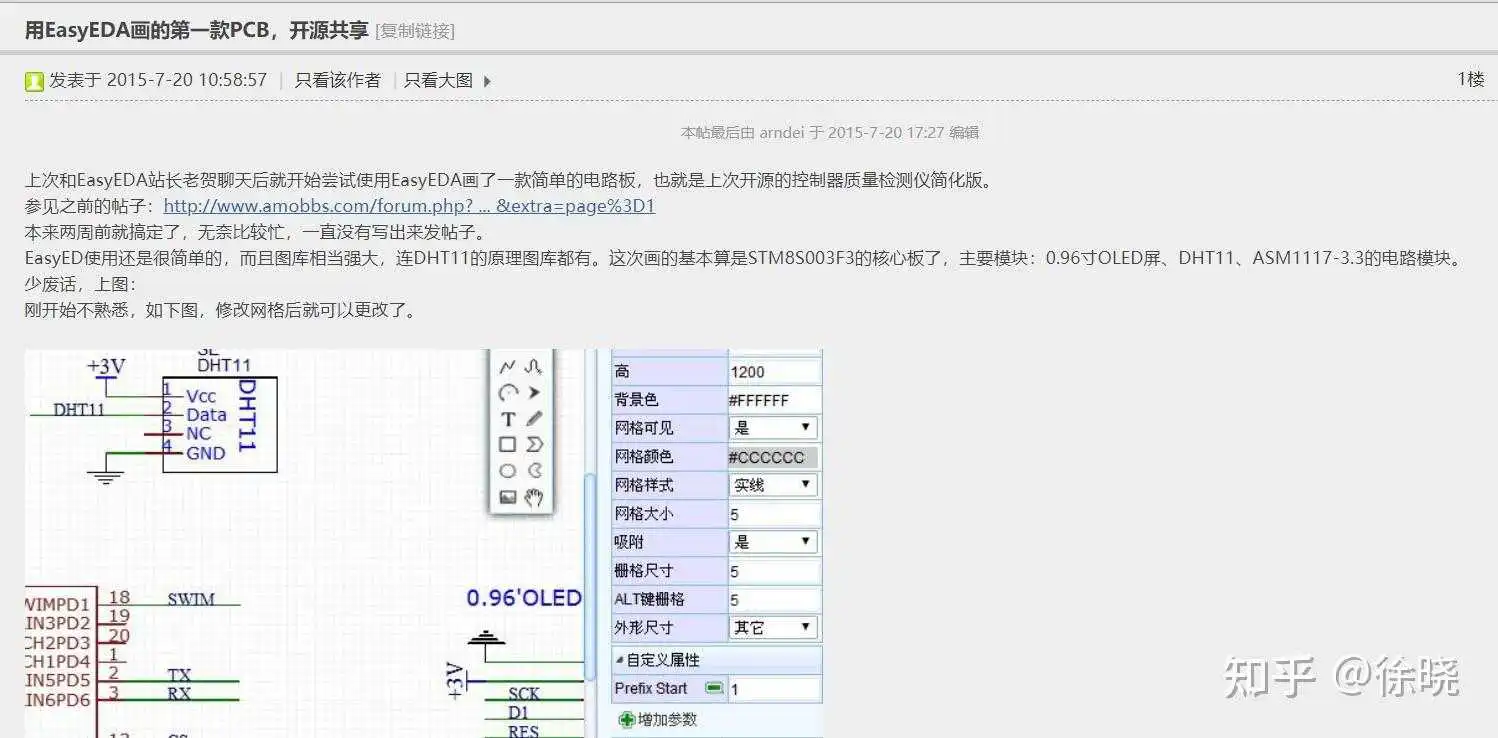Select the arrowhead tool
Image resolution: width=1498 pixels, height=738 pixels.
[x=534, y=393]
